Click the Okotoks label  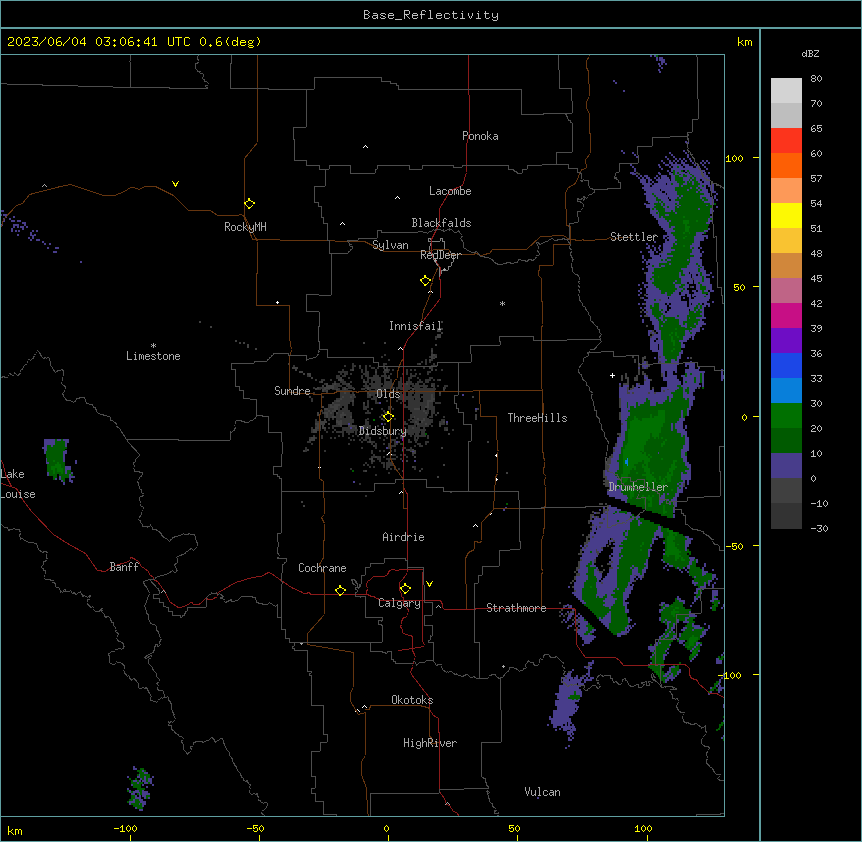(412, 700)
